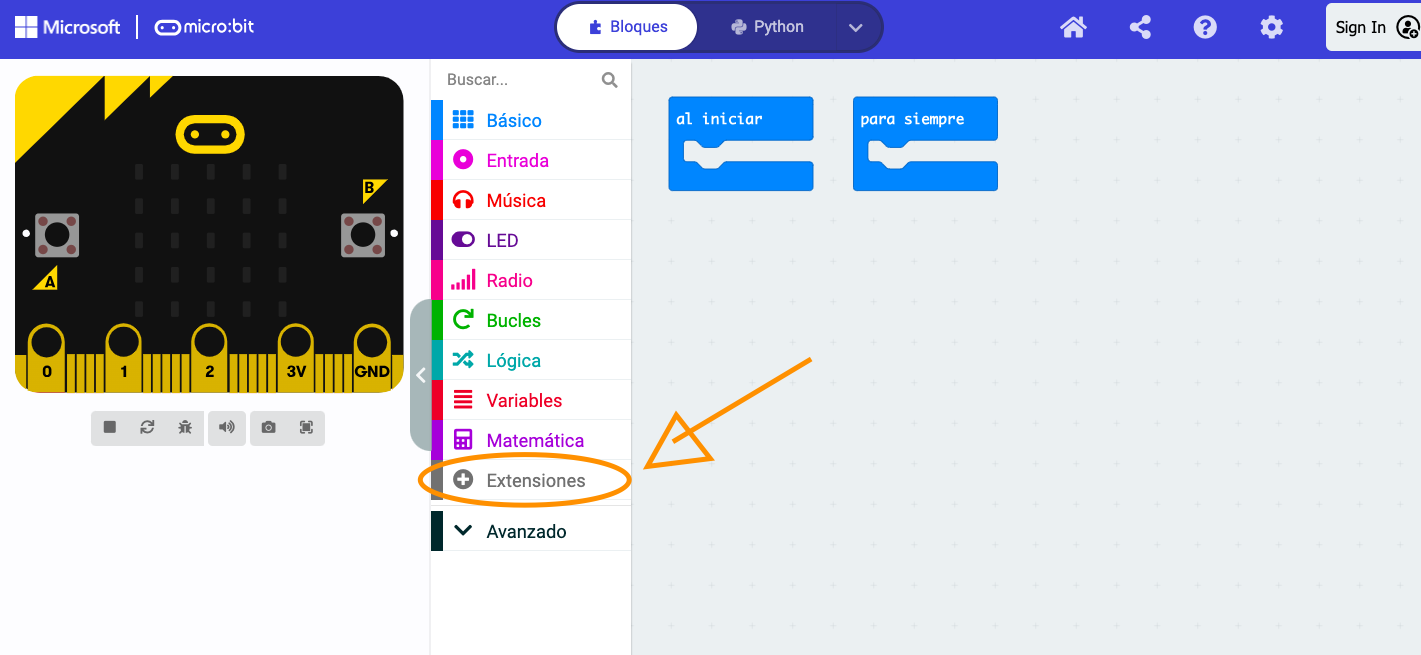The height and width of the screenshot is (655, 1421).
Task: Switch to the Bloques editor tab
Action: 627,27
